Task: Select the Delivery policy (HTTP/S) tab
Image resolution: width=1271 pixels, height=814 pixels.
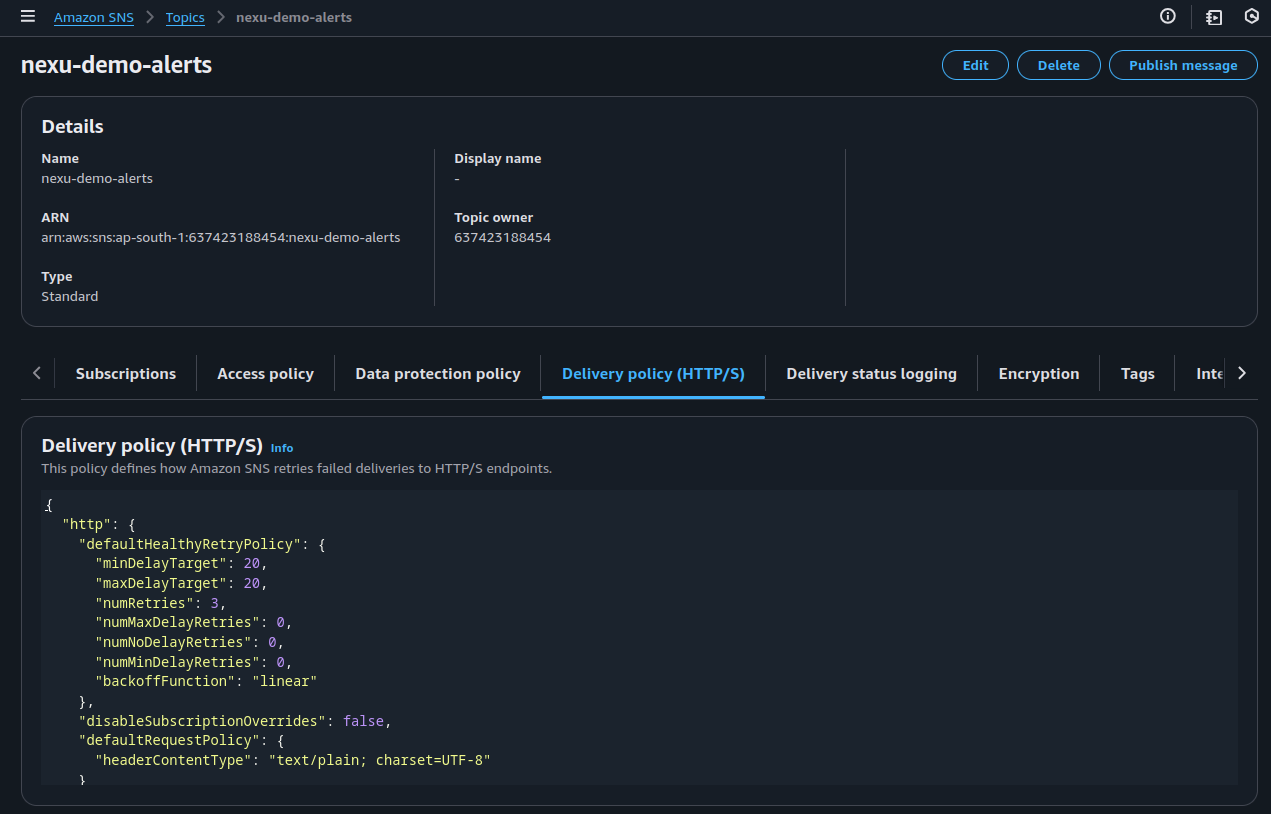Action: pyautogui.click(x=653, y=374)
